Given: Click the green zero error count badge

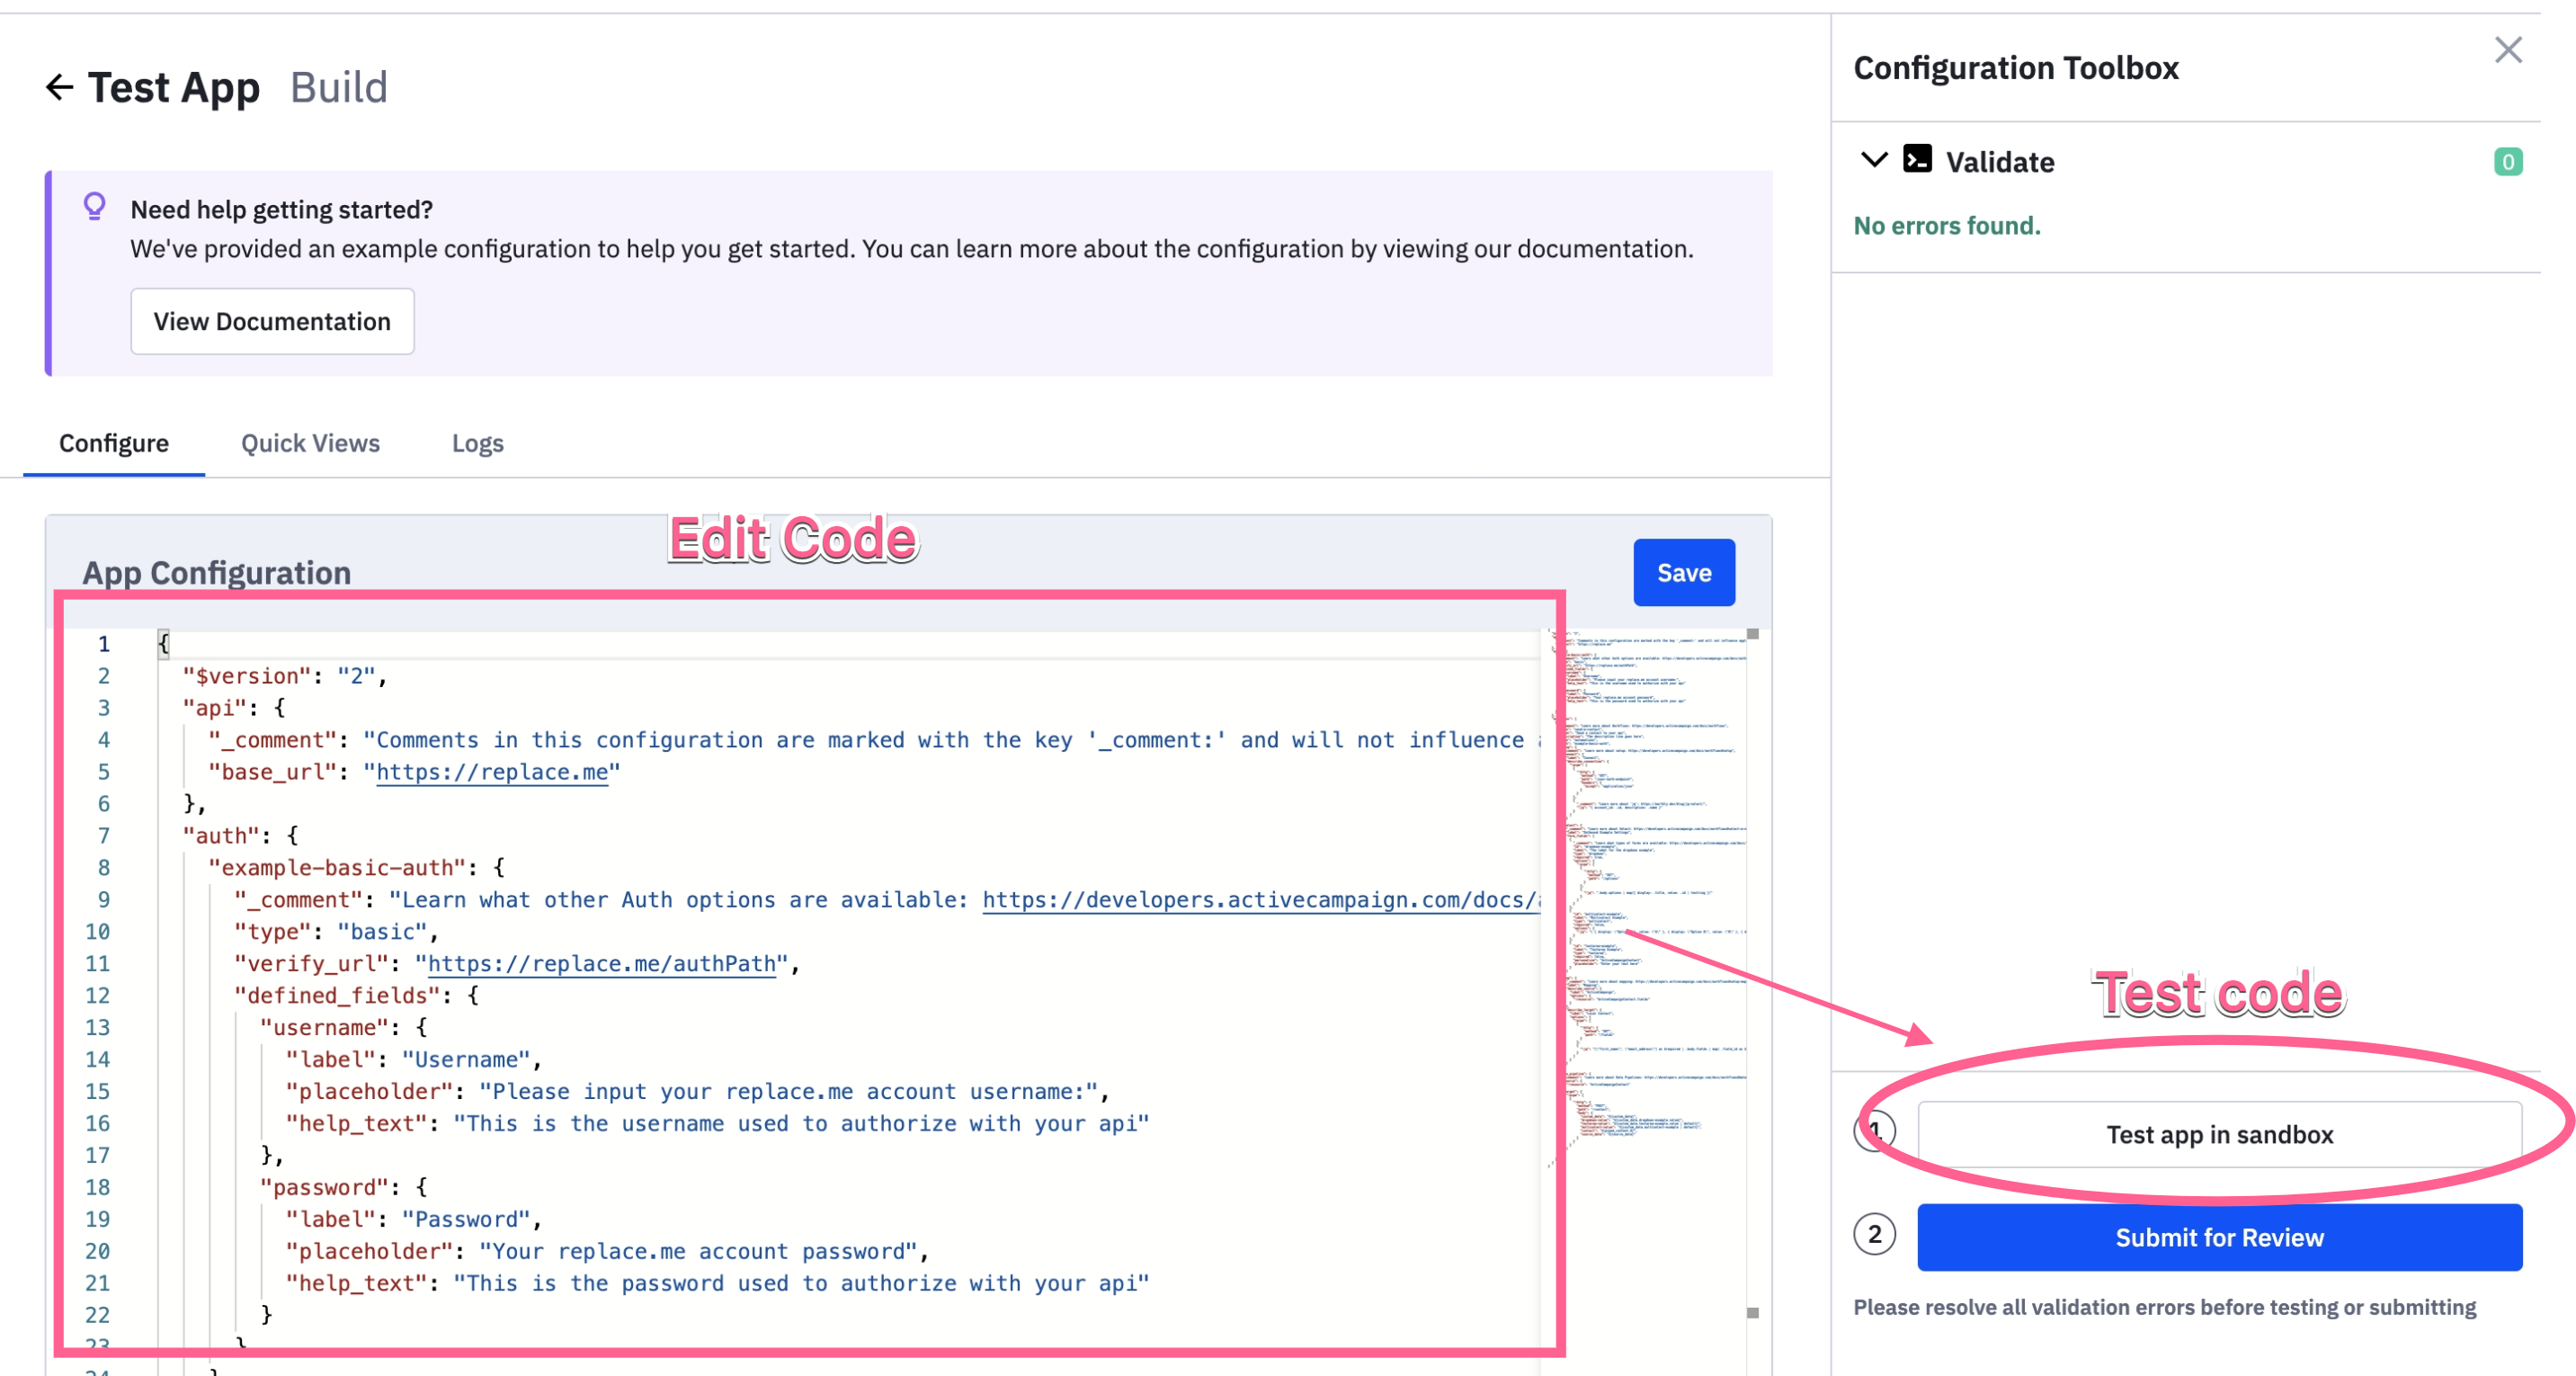Looking at the screenshot, I should pos(2506,162).
